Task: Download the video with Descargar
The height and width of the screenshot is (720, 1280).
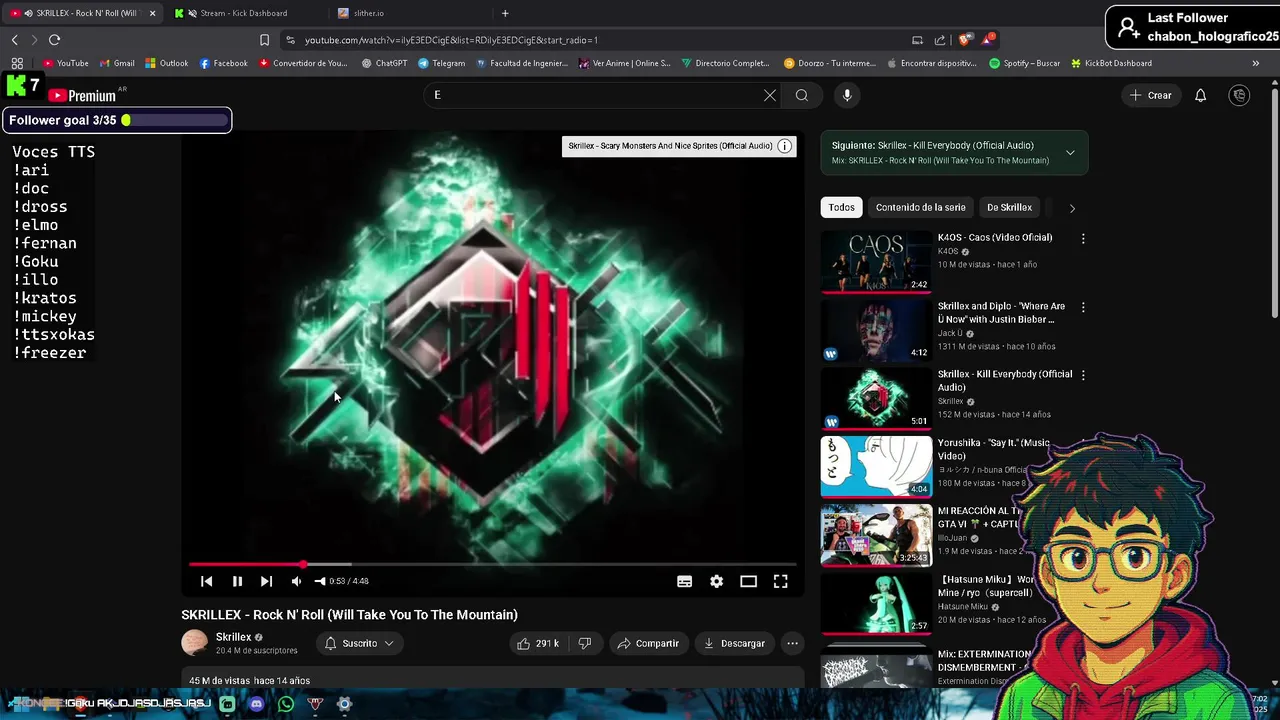Action: 734,643
